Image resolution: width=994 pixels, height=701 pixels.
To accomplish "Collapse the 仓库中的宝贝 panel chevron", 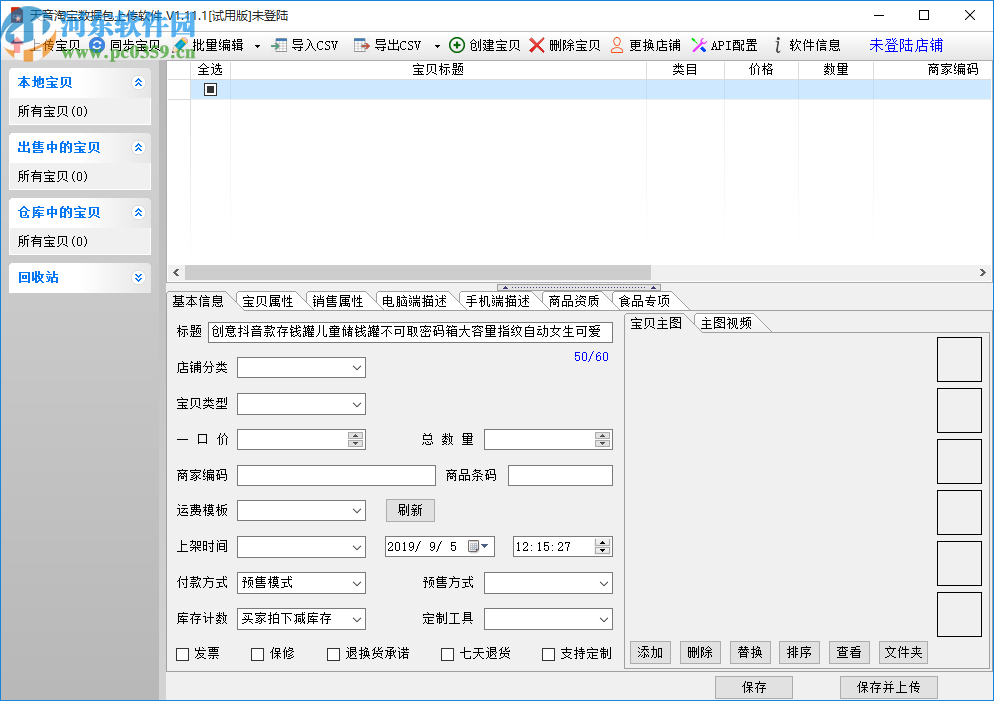I will (138, 212).
